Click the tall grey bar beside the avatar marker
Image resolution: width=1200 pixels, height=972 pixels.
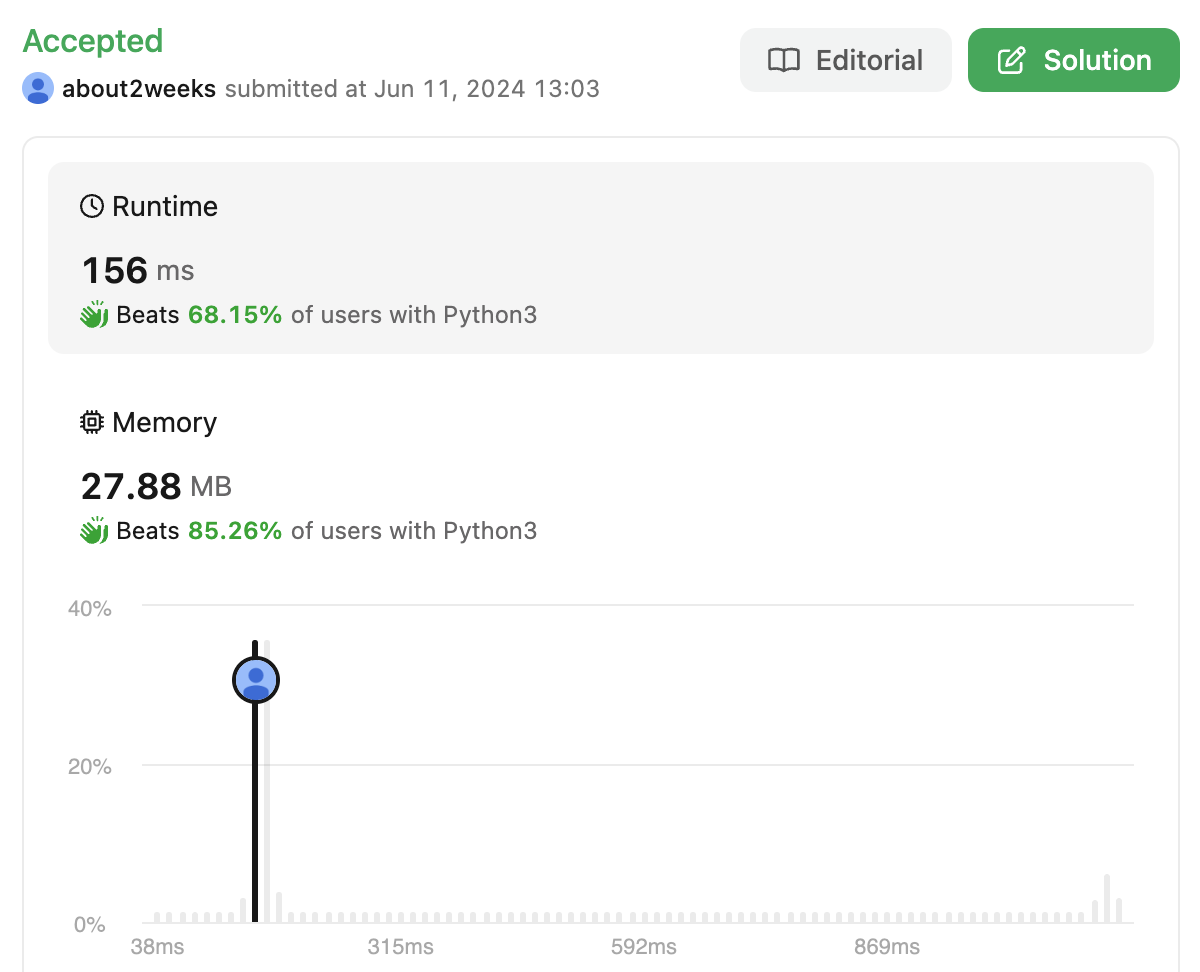coord(267,780)
